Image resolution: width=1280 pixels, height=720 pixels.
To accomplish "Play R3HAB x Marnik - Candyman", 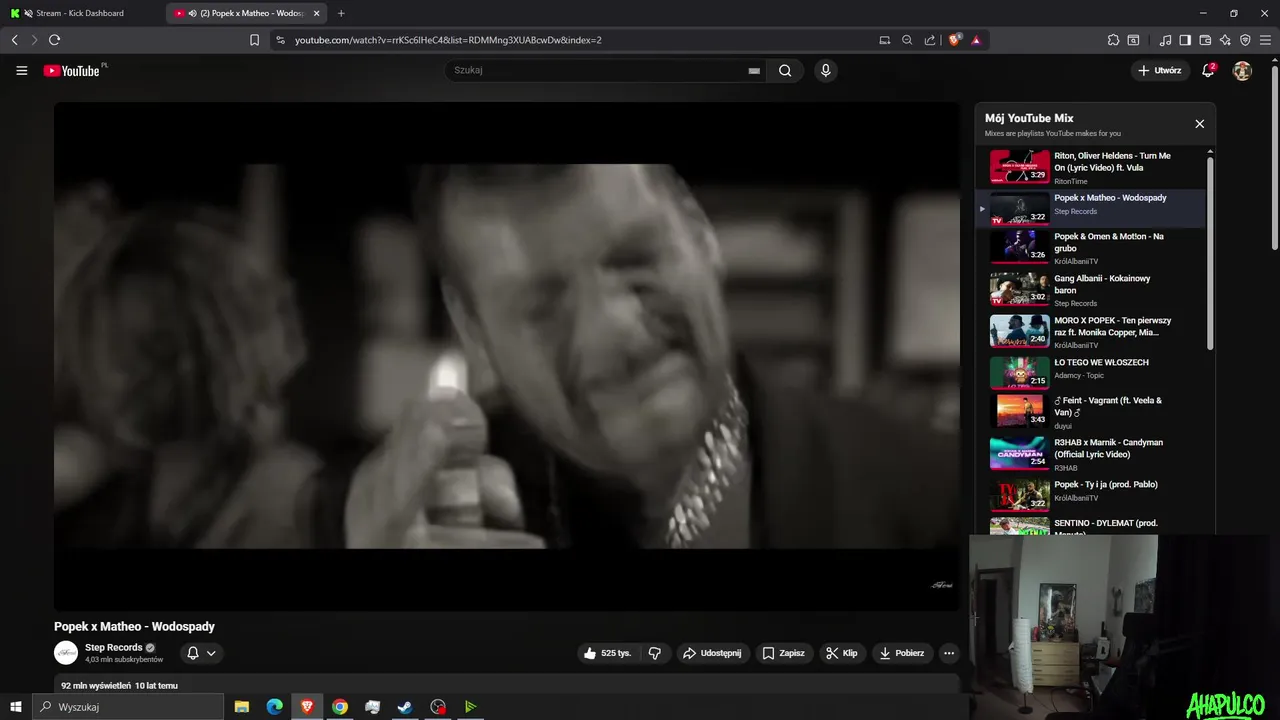I will [x=1090, y=454].
